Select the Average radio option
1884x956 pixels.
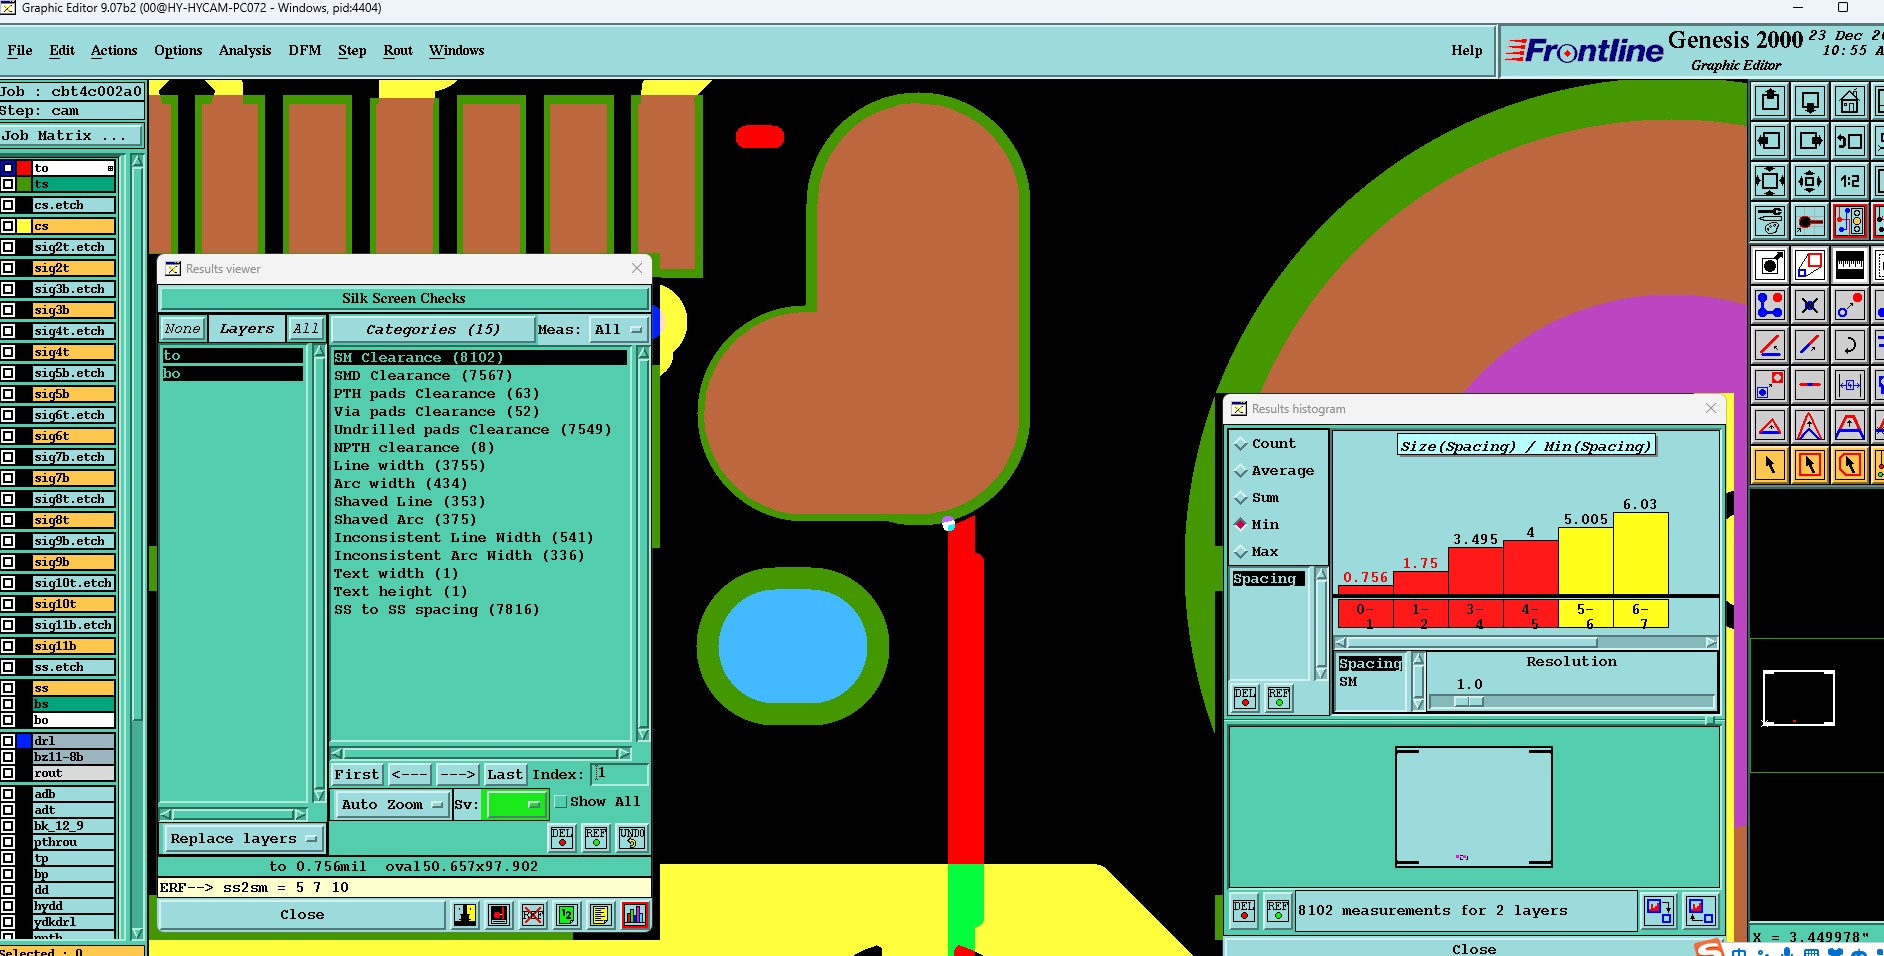click(1274, 471)
